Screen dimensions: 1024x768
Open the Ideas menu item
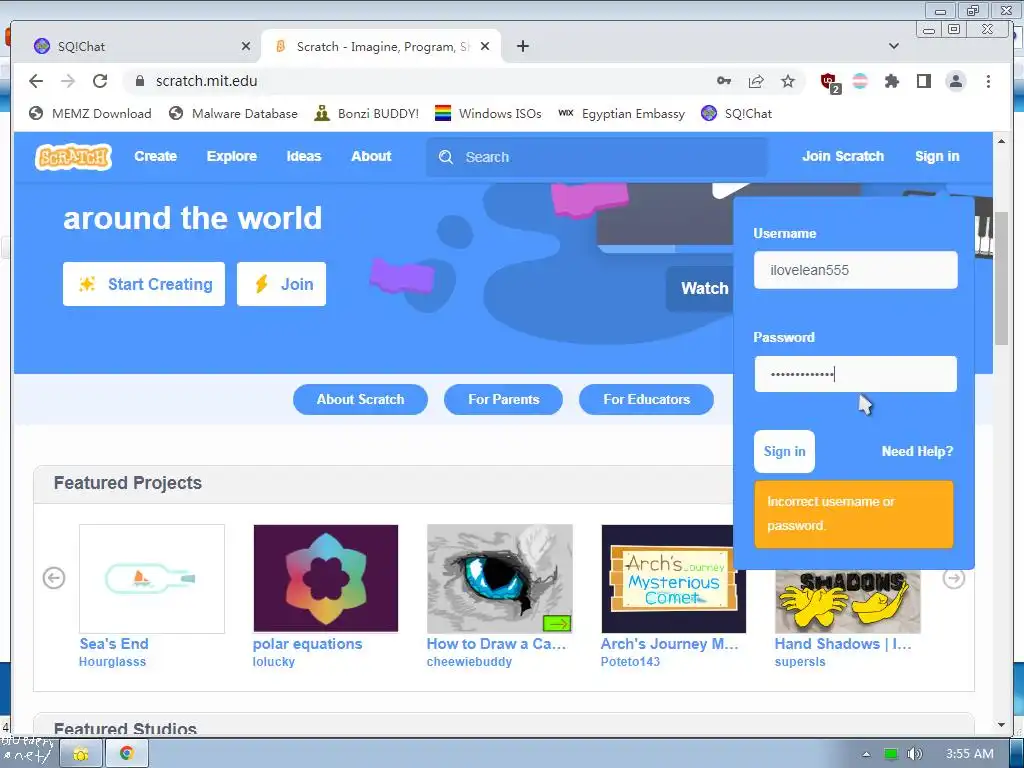click(304, 157)
